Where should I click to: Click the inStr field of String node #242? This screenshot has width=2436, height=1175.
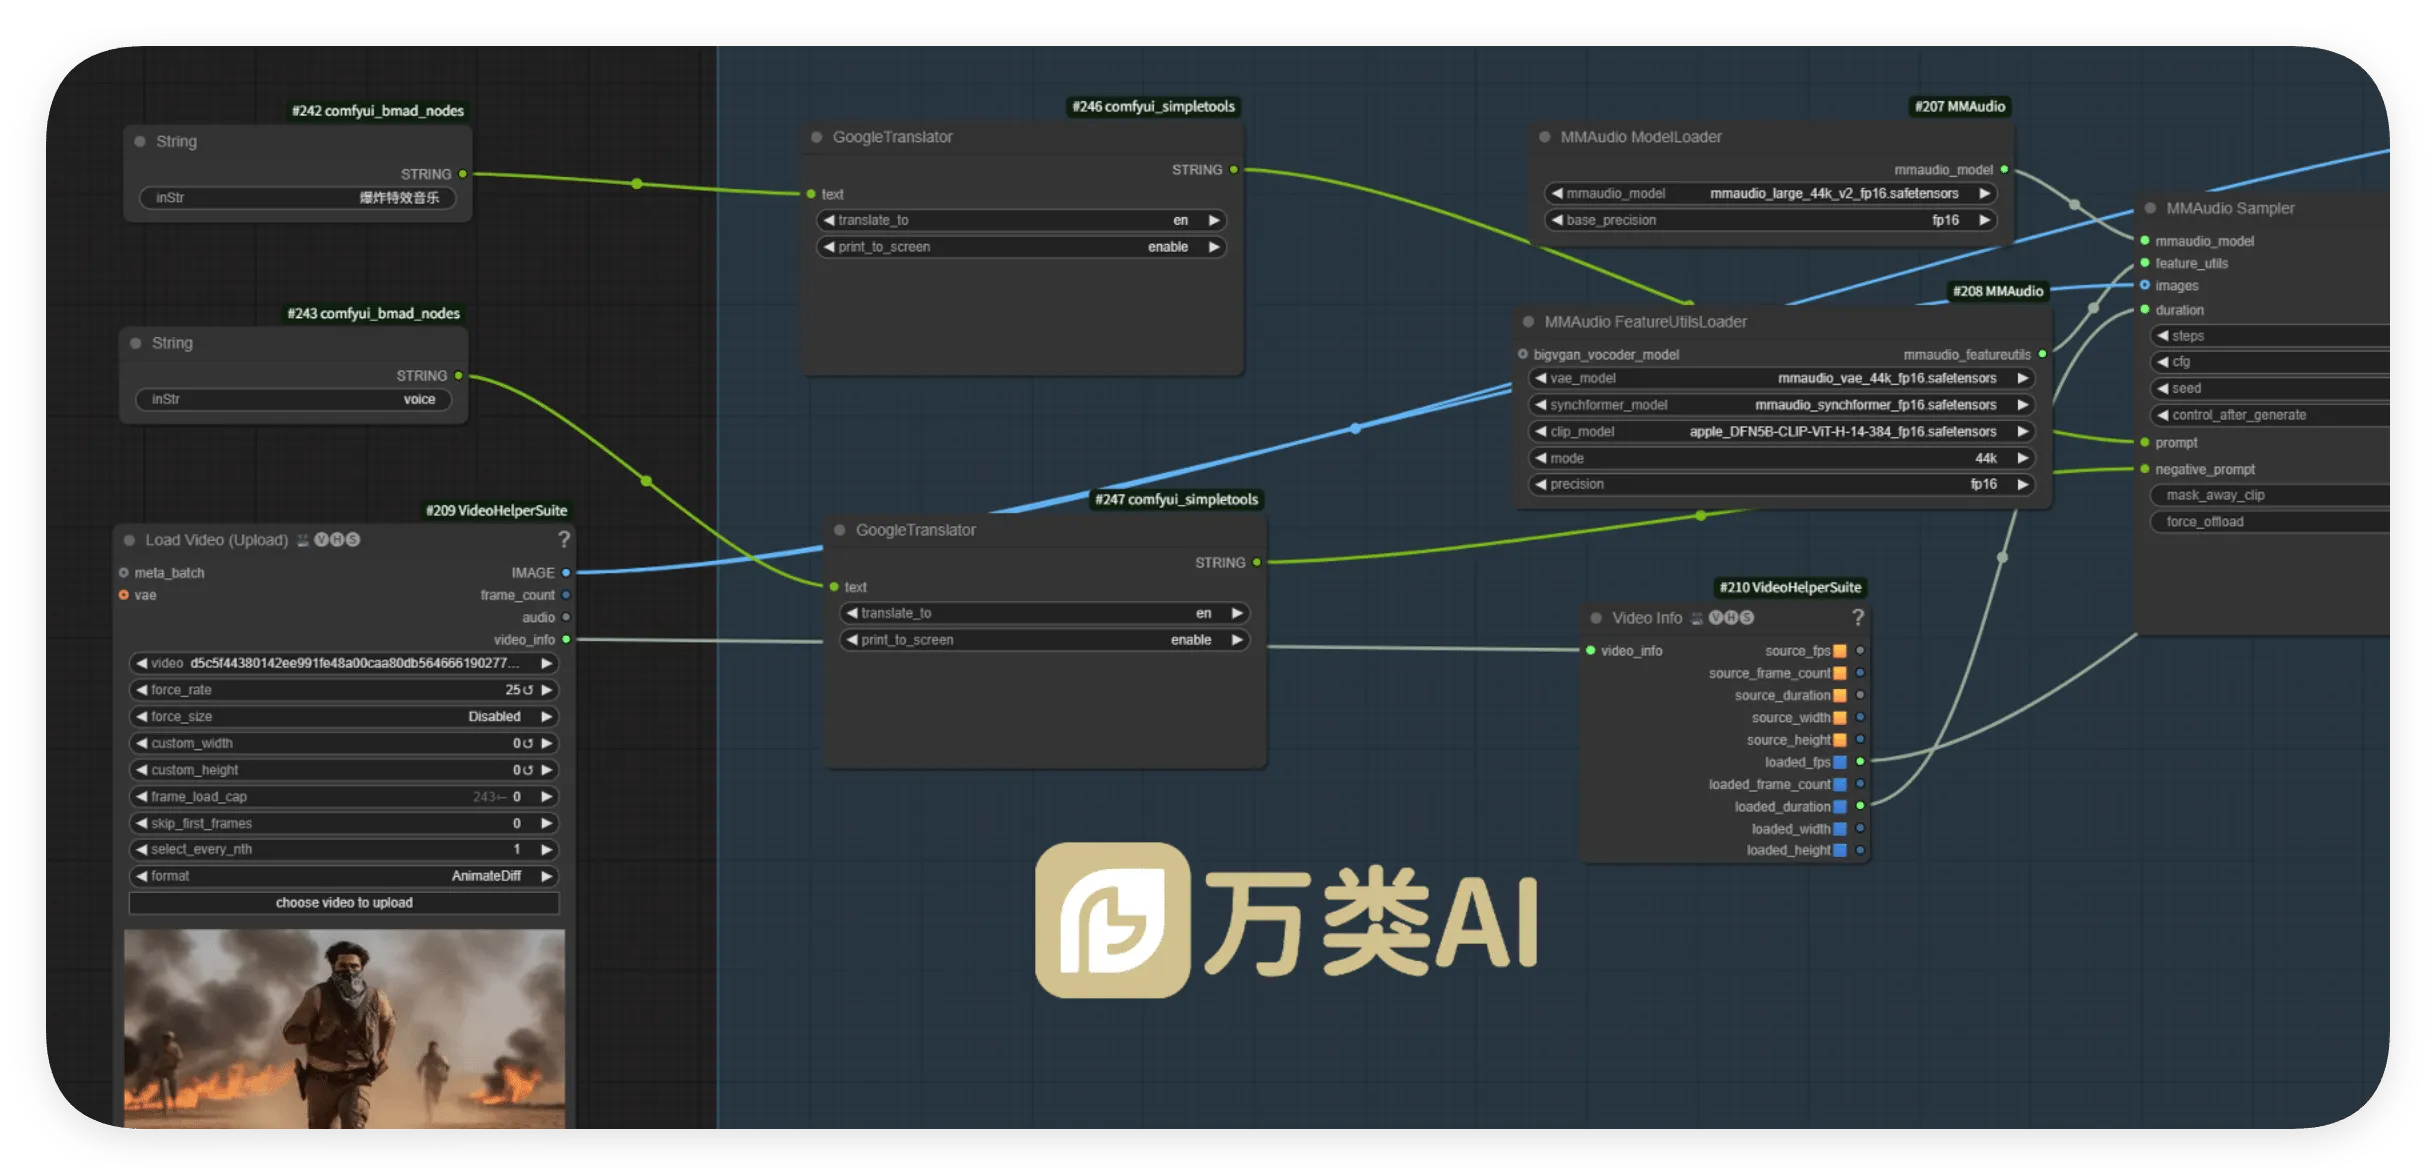click(297, 198)
